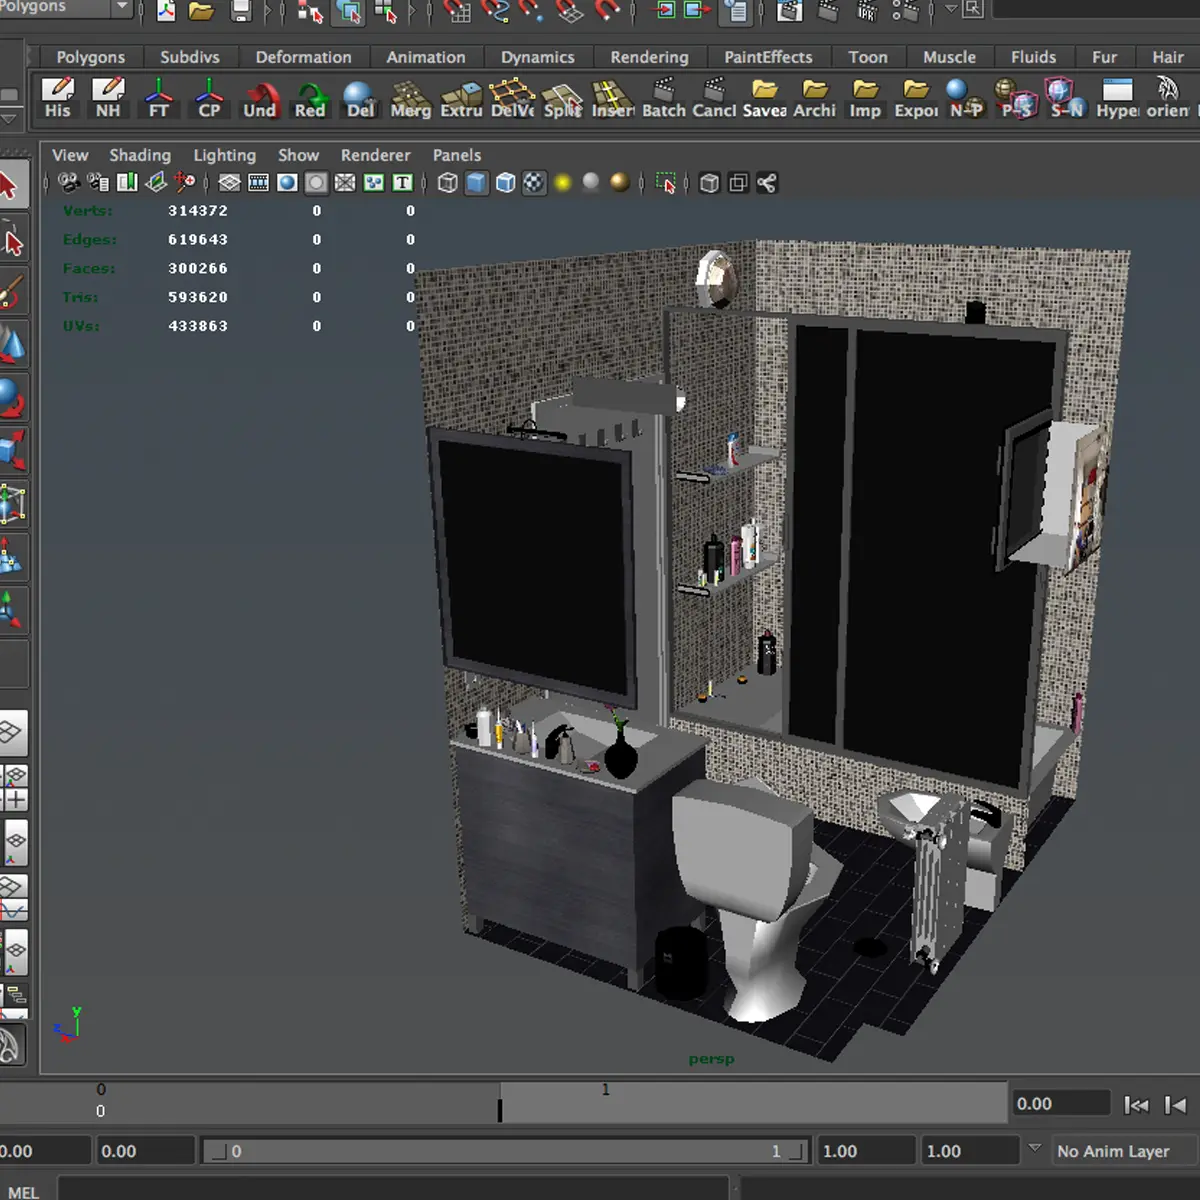Screen dimensions: 1200x1200
Task: Click the Undo (Und) shelf icon
Action: point(260,99)
